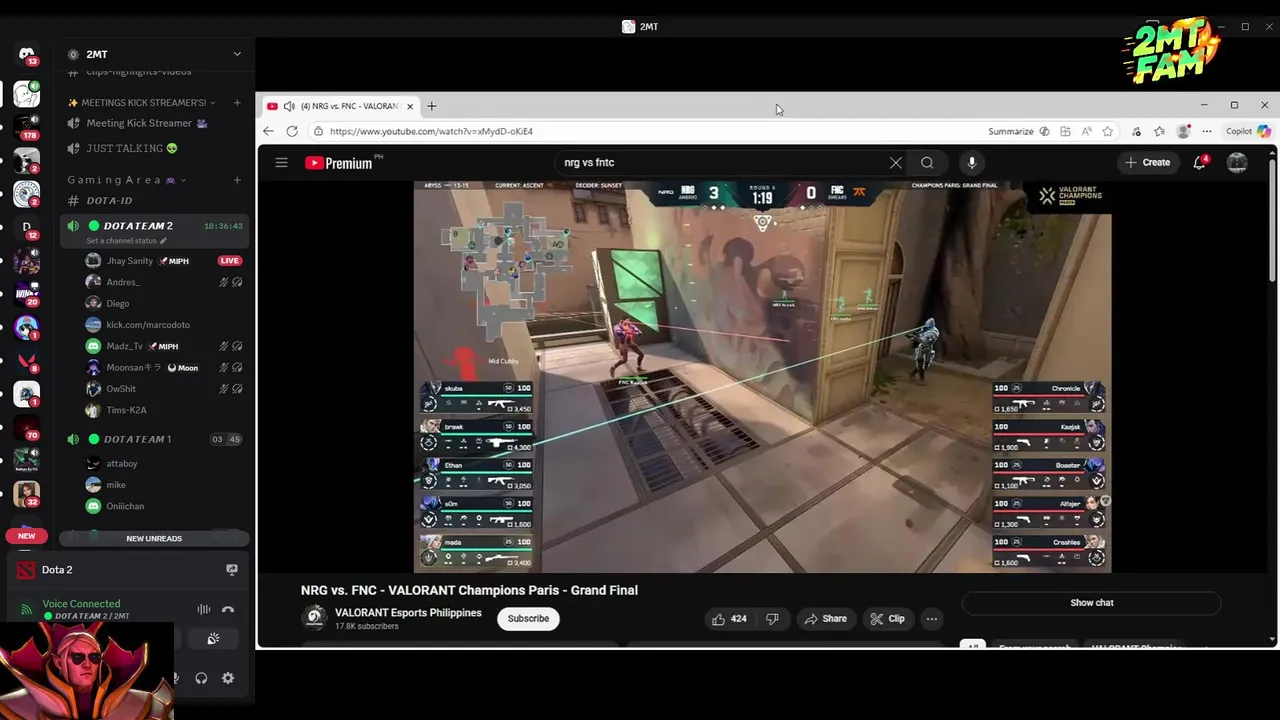Add channel to MEETINGS KICK STREAMER'S category

tap(237, 102)
